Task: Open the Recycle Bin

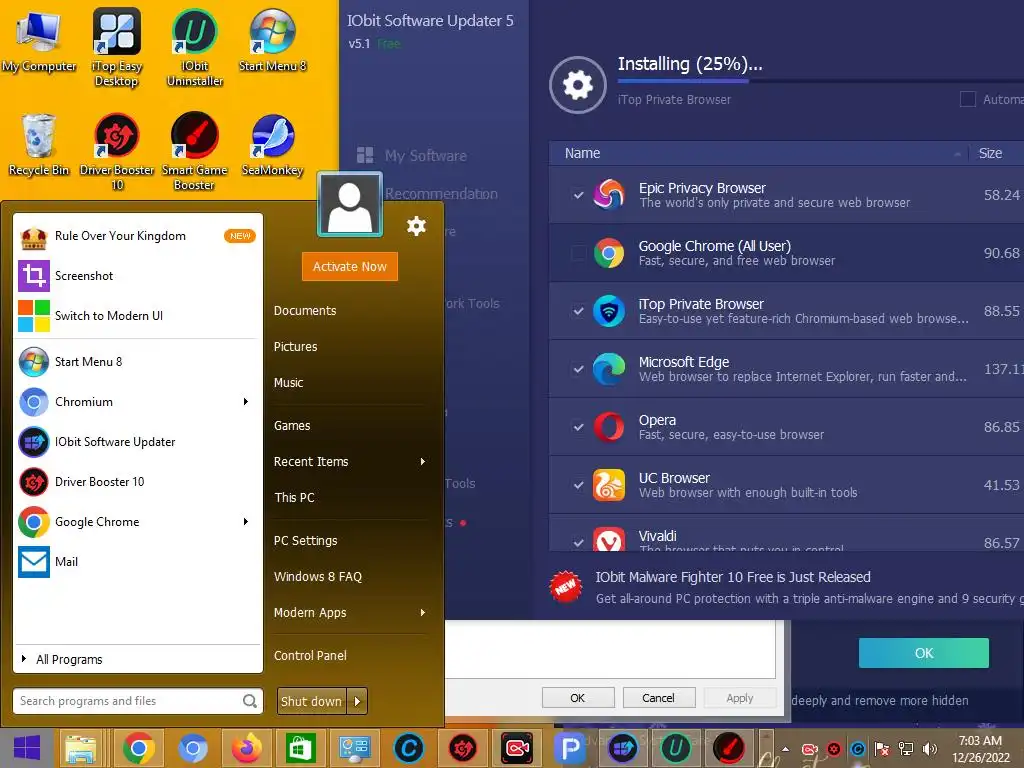Action: tap(39, 144)
